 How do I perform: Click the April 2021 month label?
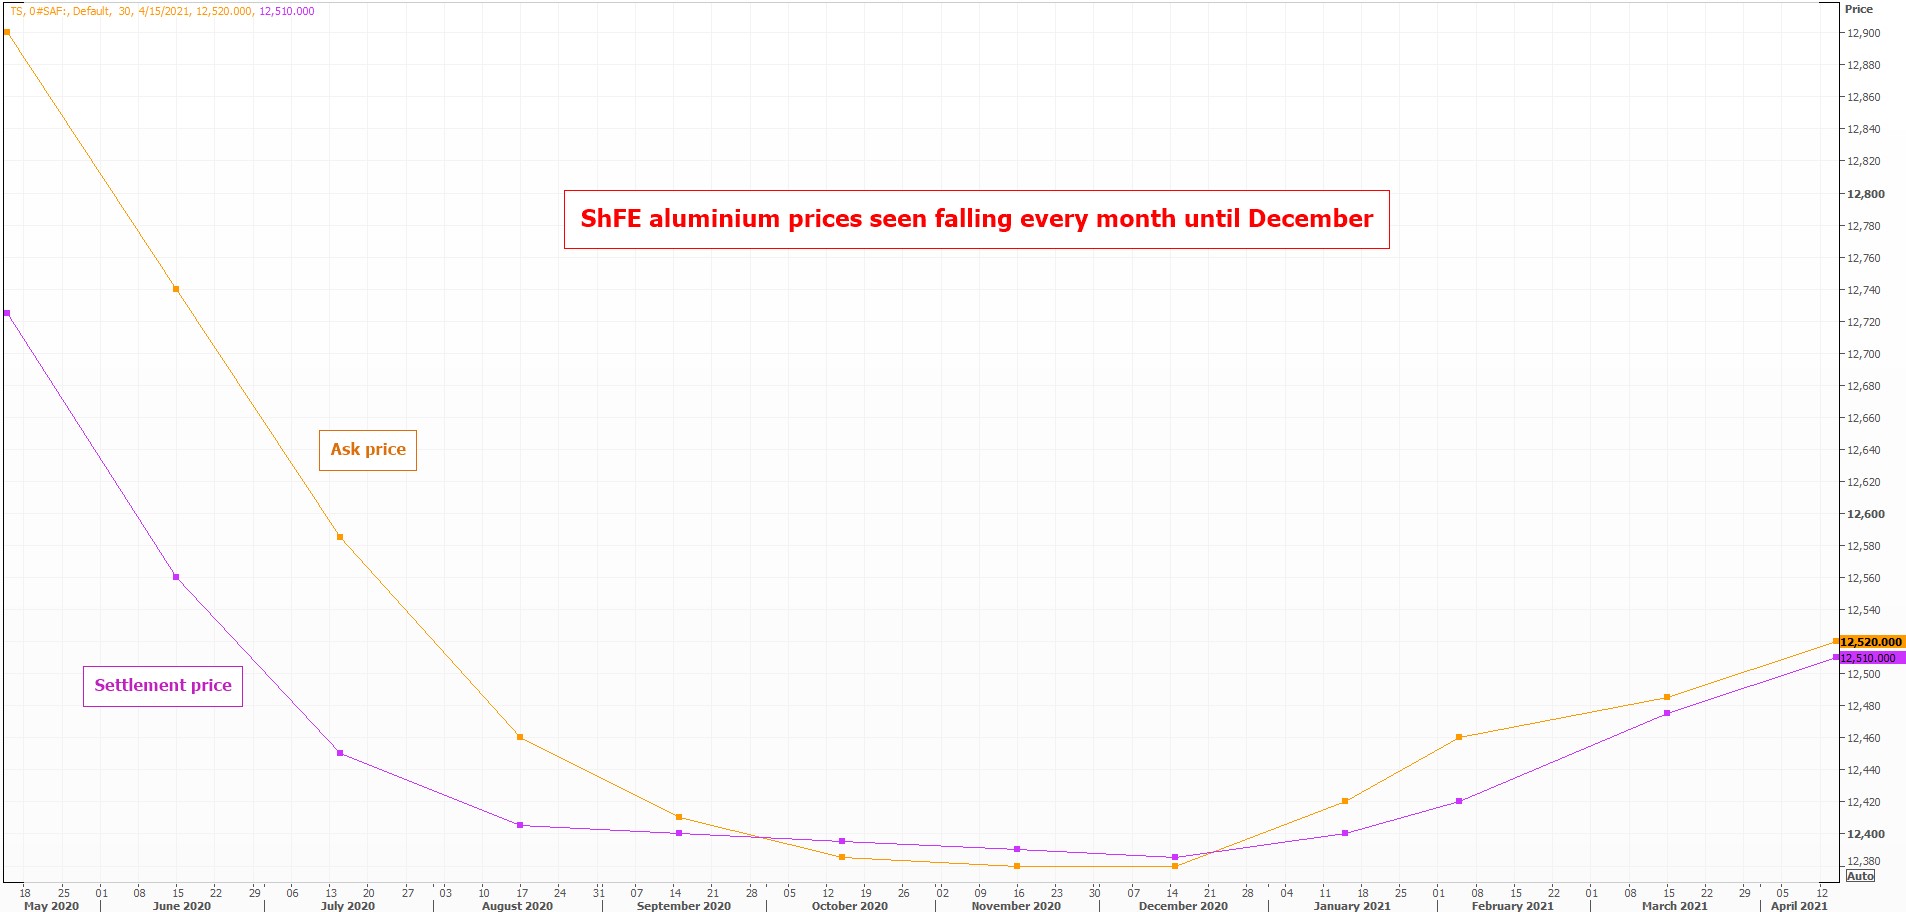tap(1799, 906)
